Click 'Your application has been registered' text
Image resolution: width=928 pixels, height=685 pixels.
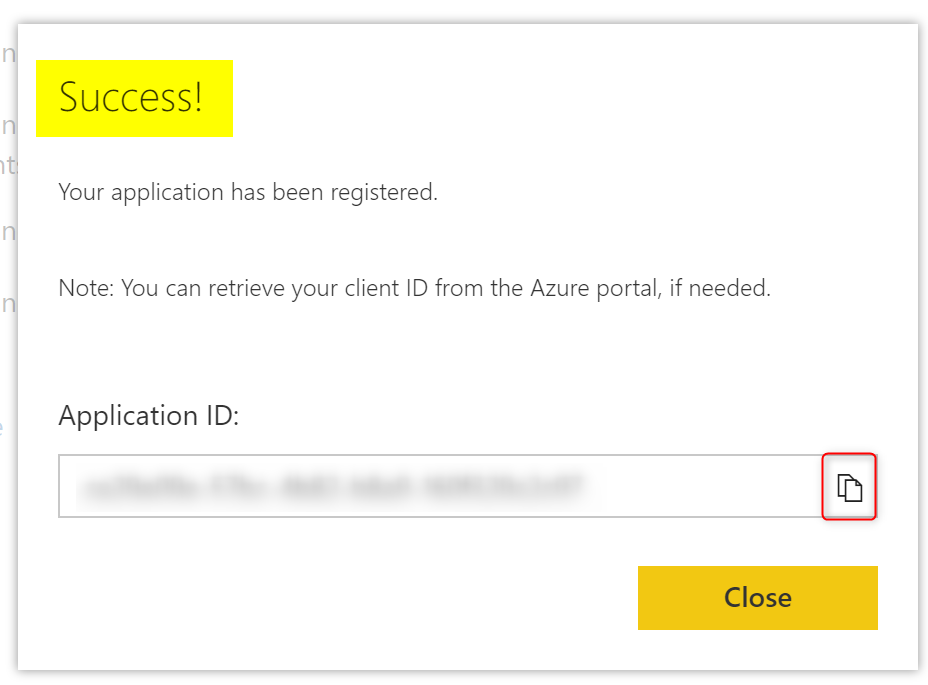tap(248, 192)
